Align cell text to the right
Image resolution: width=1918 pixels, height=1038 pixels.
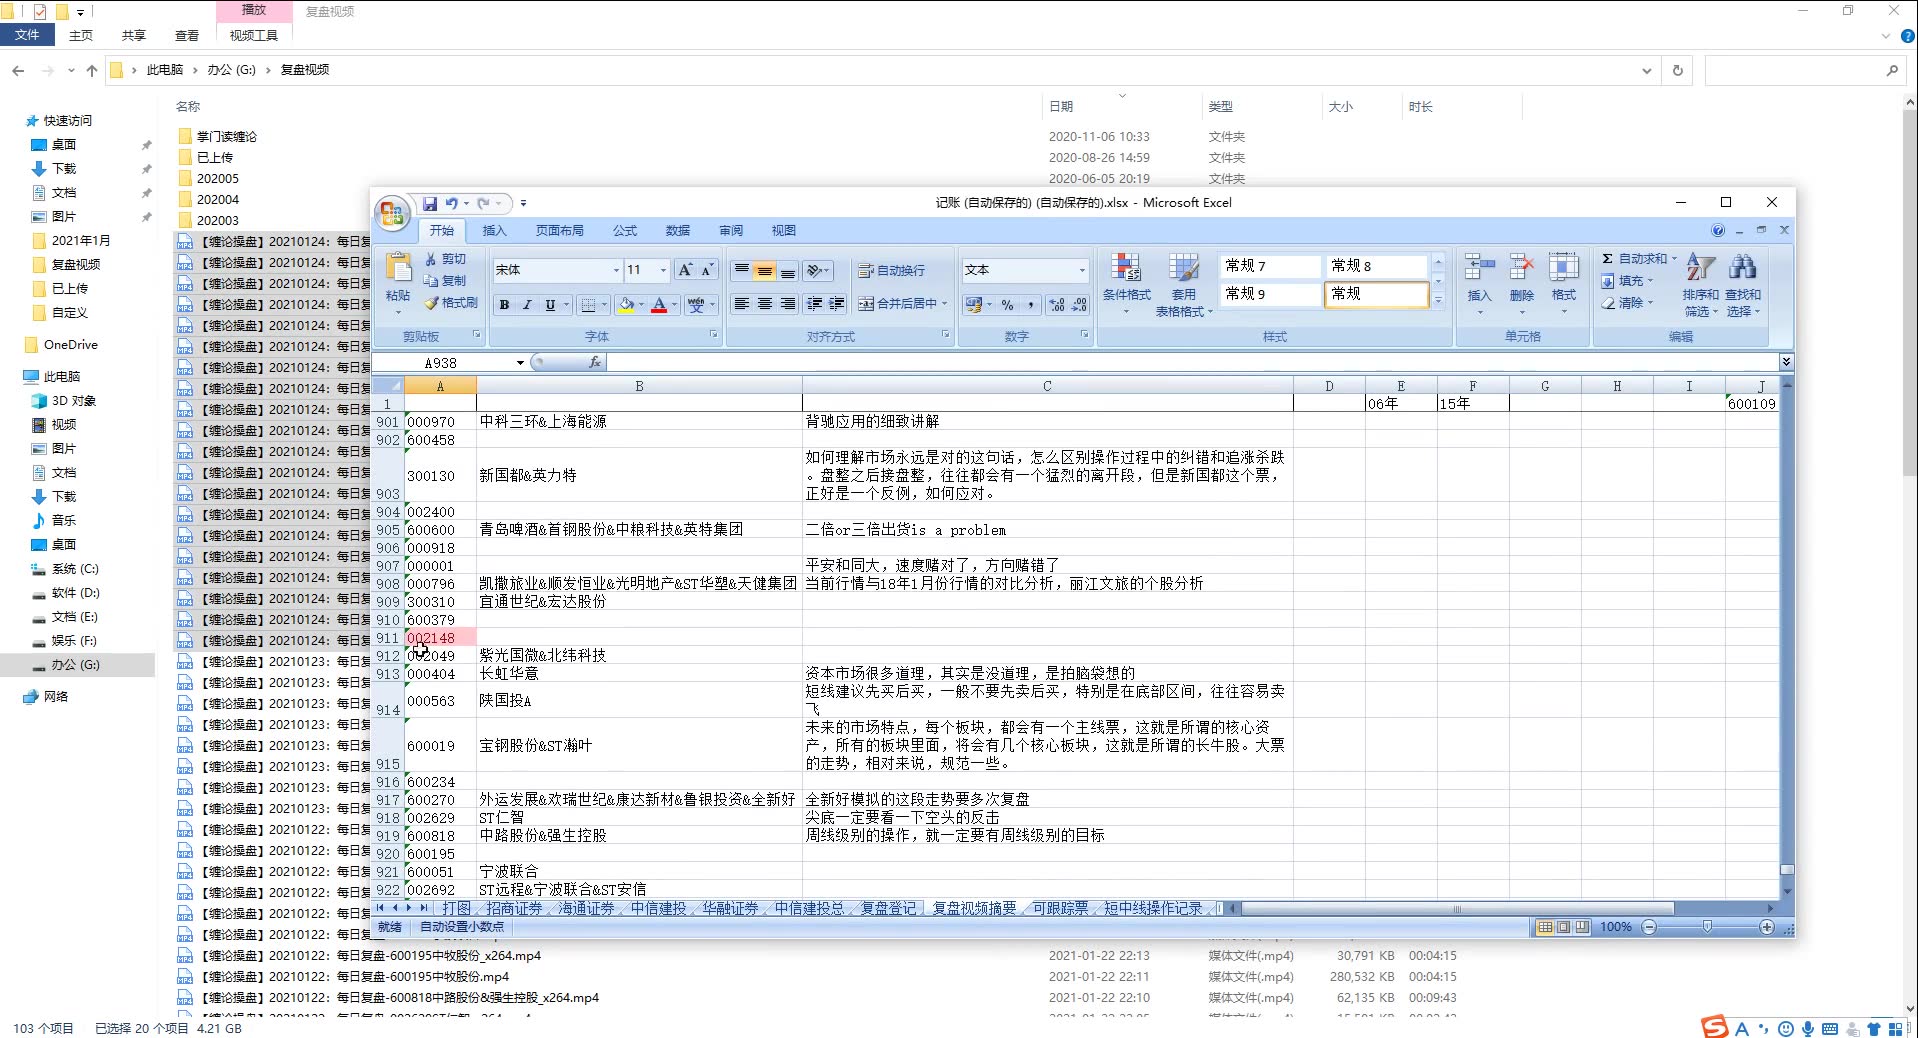click(787, 304)
